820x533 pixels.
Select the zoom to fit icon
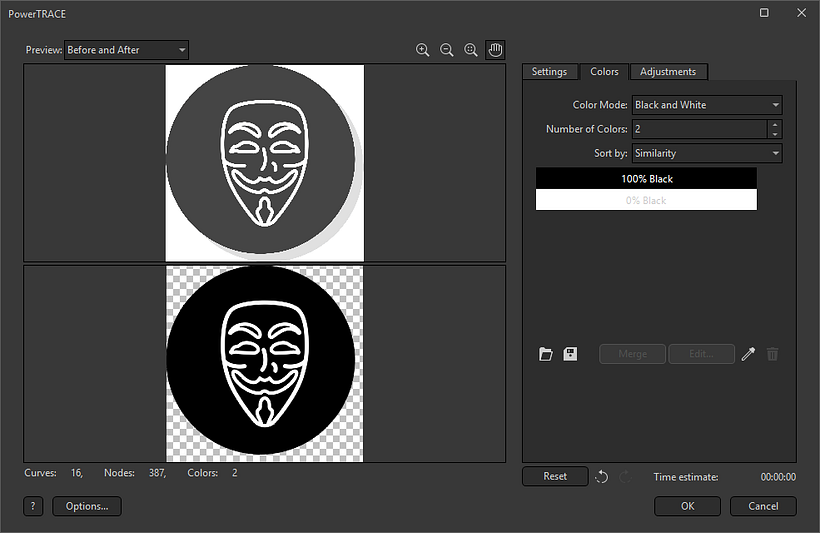tap(471, 50)
